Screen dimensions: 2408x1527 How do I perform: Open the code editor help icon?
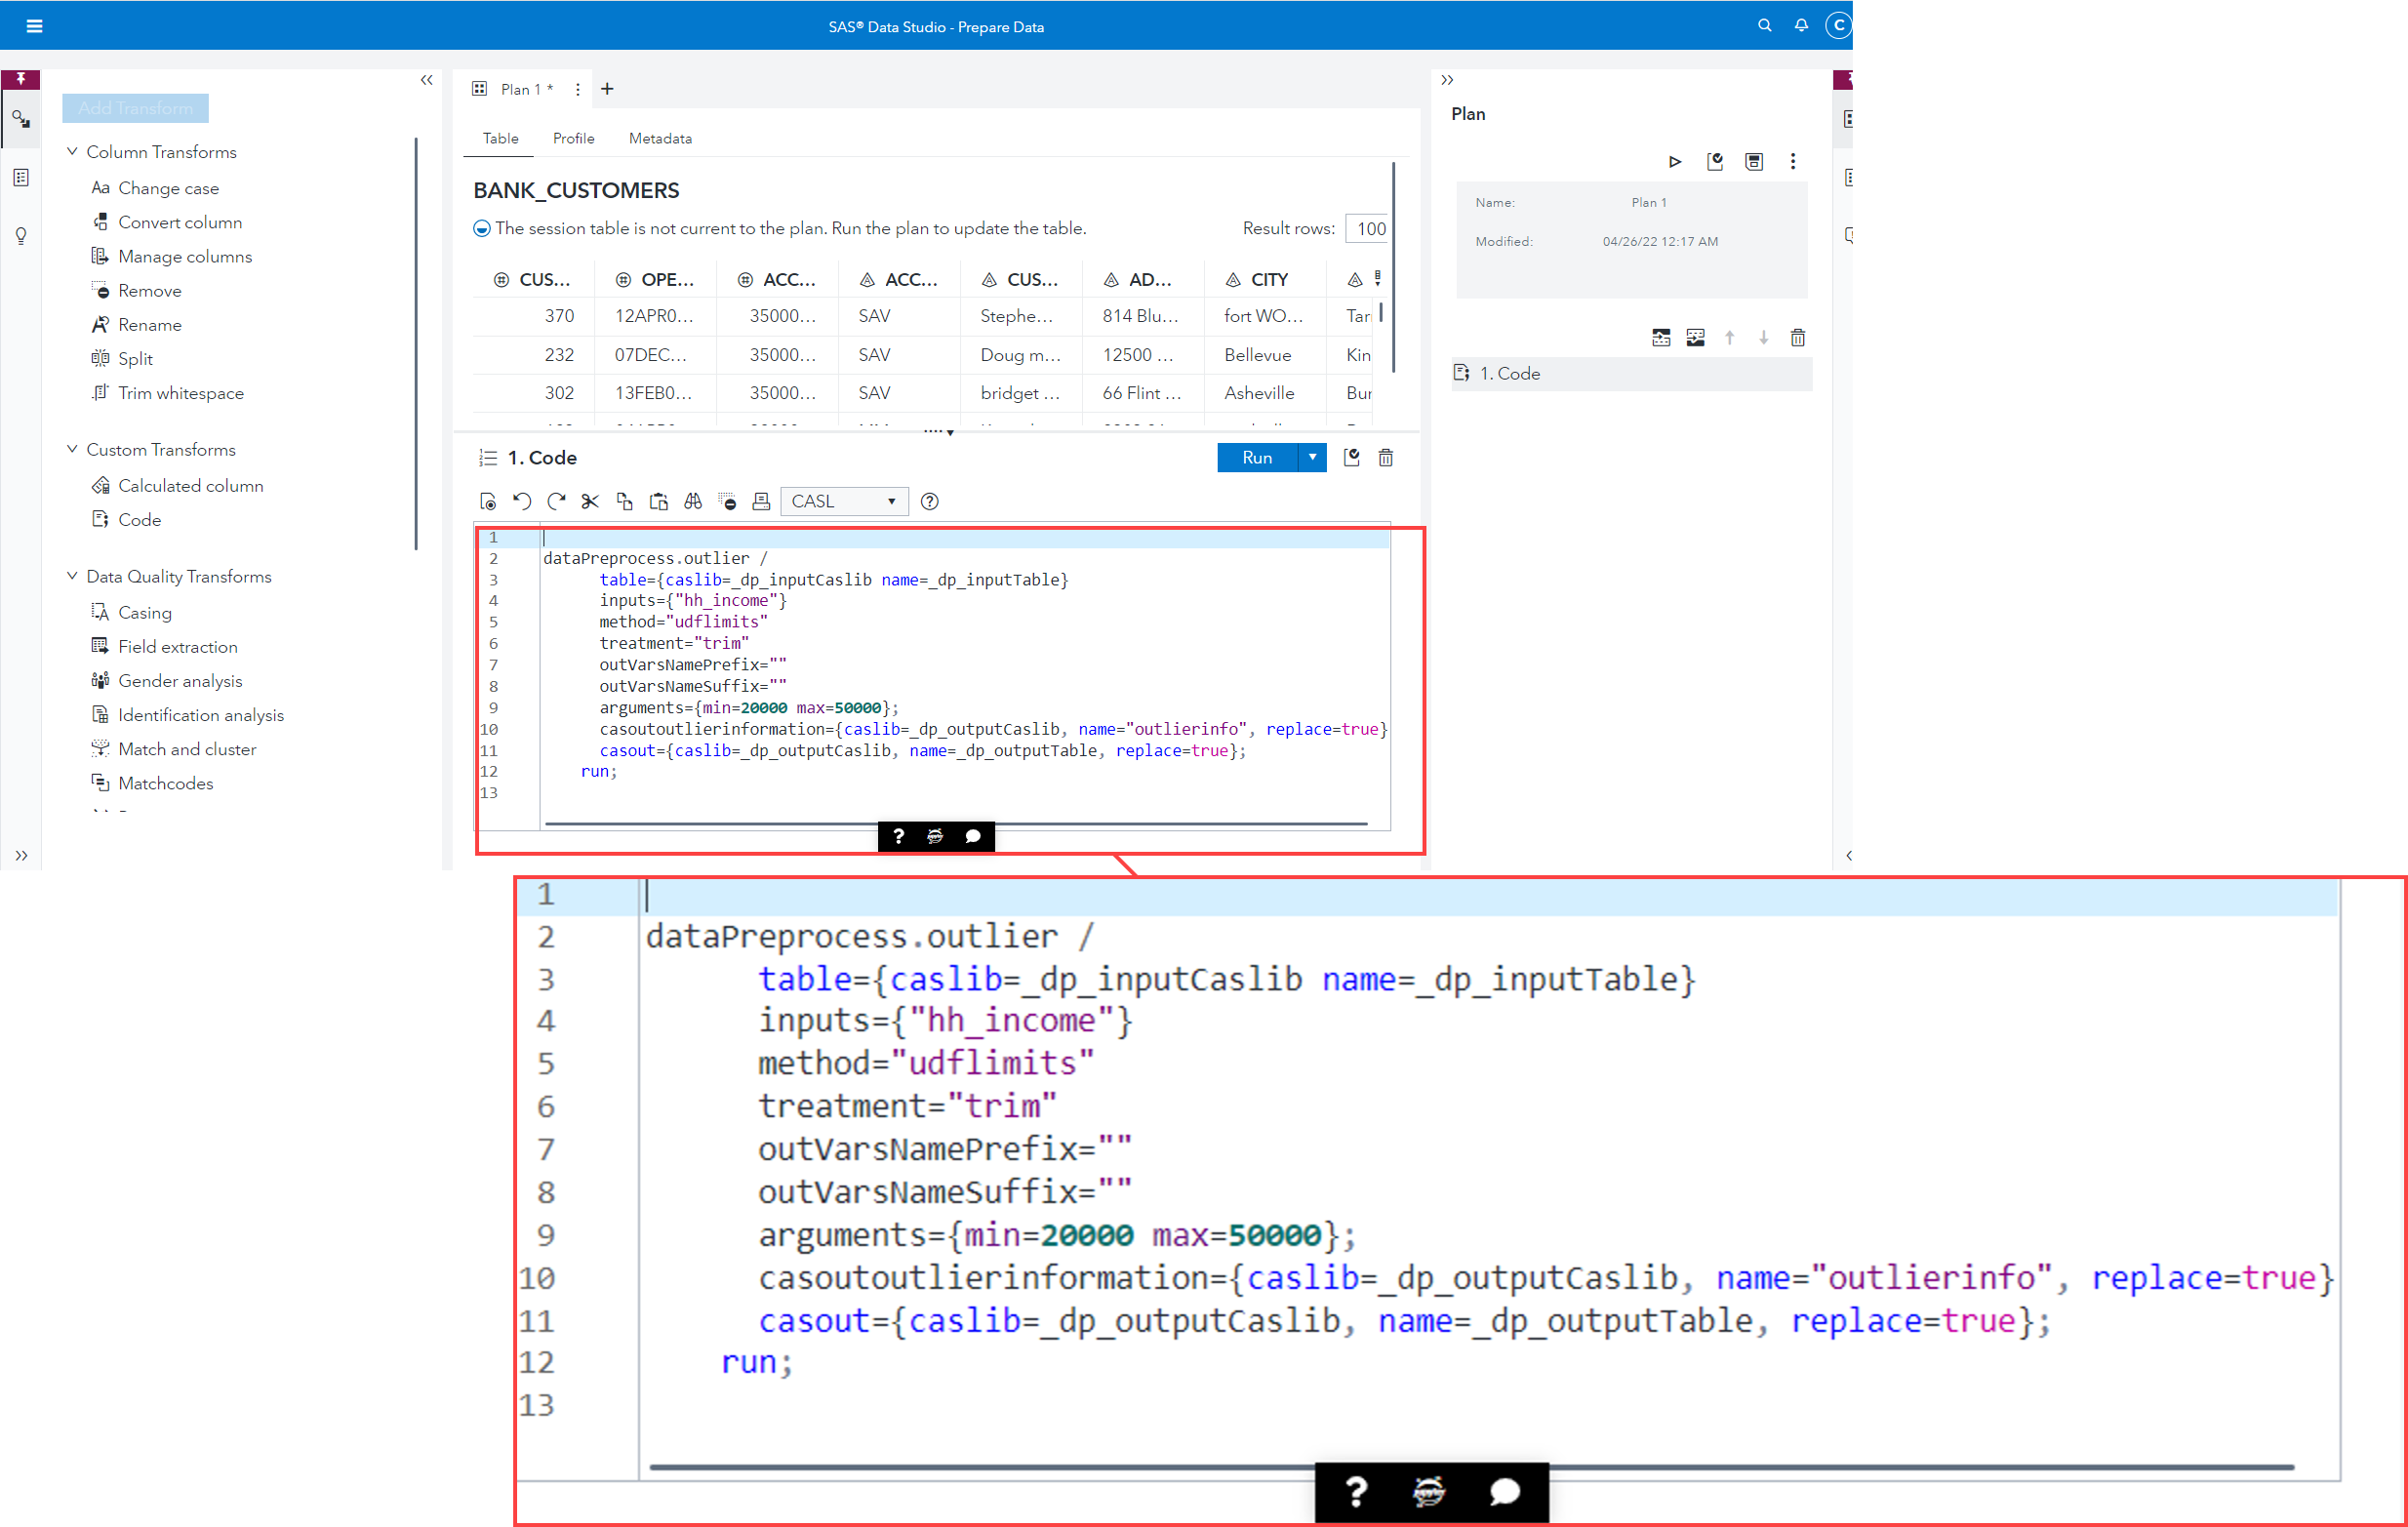929,501
